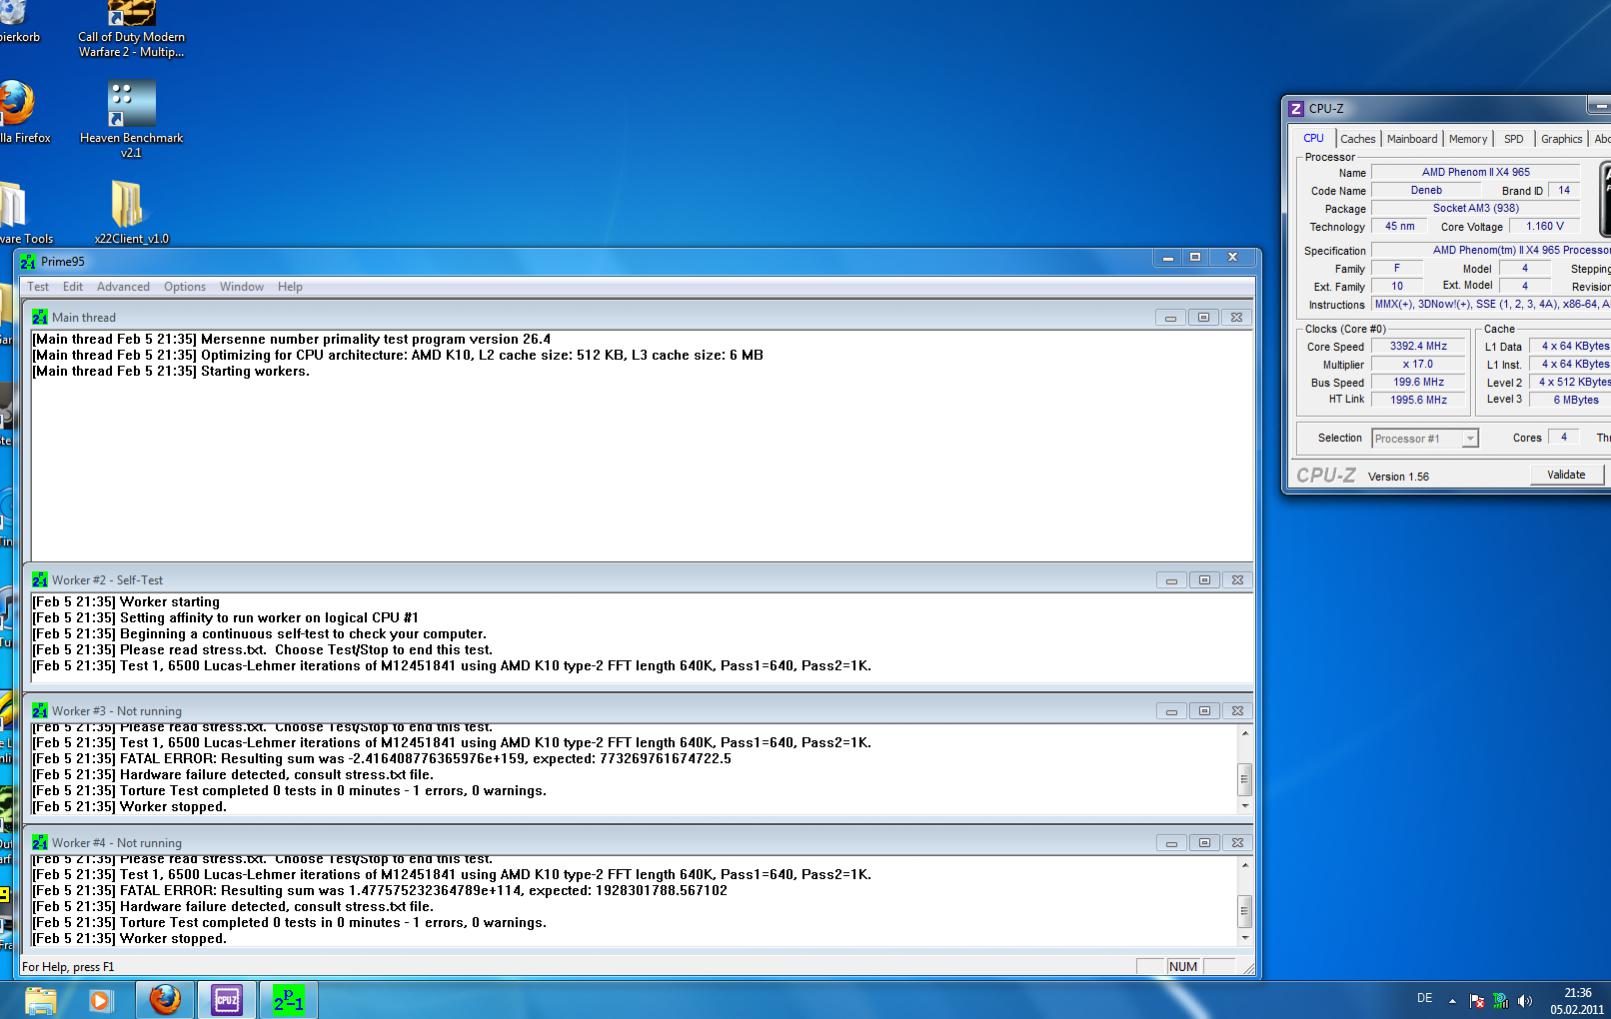
Task: Click the 'AMD Phenom II X4 965' name field
Action: [1475, 172]
